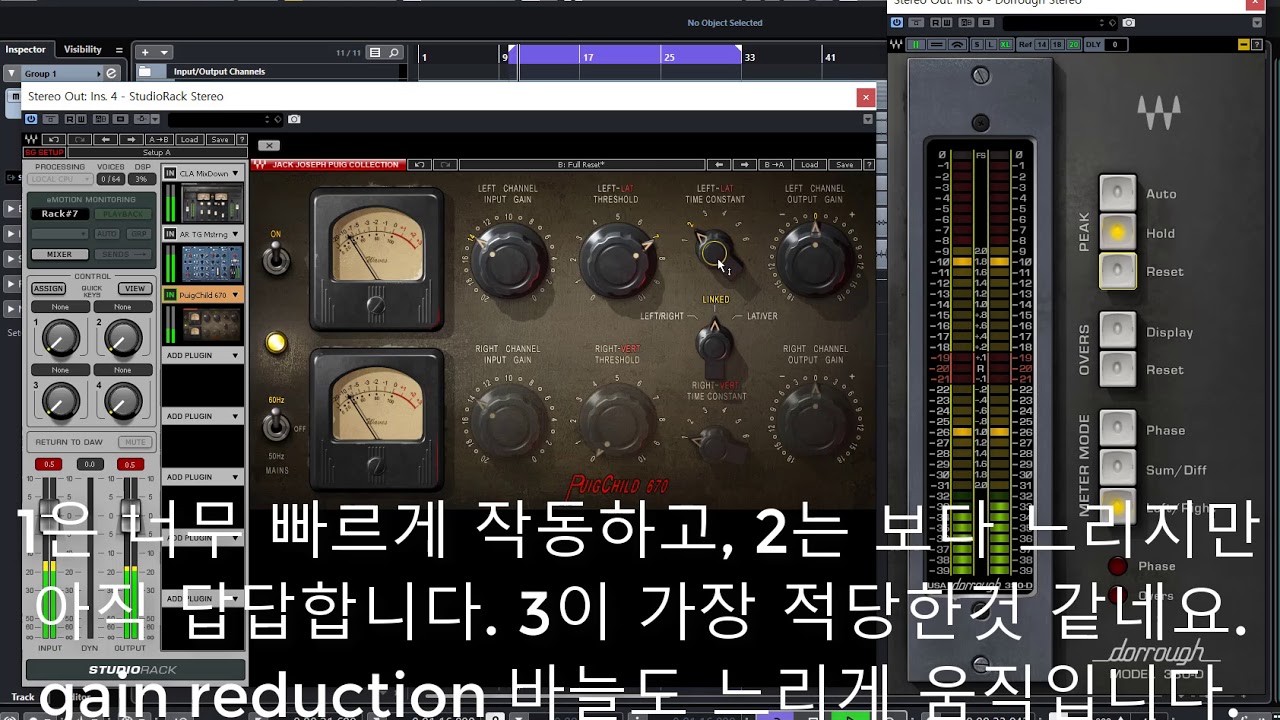This screenshot has height=720, width=1280.
Task: Click the Left-Lat Threshold knob
Action: (x=616, y=258)
